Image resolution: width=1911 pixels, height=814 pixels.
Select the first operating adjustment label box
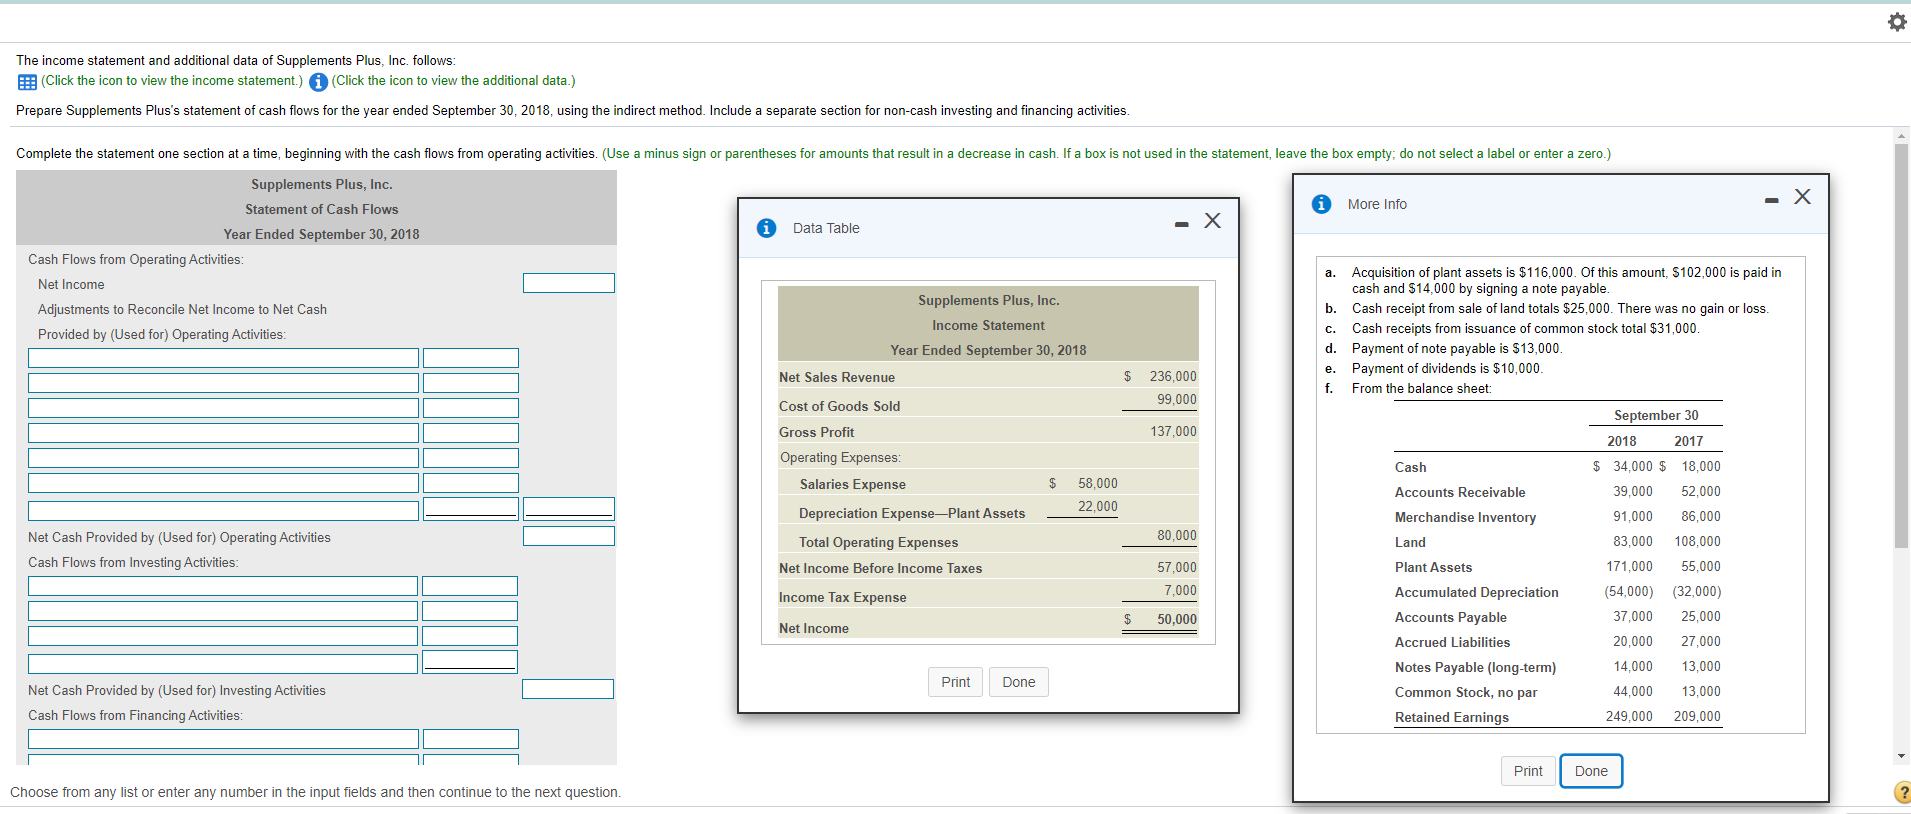point(223,358)
